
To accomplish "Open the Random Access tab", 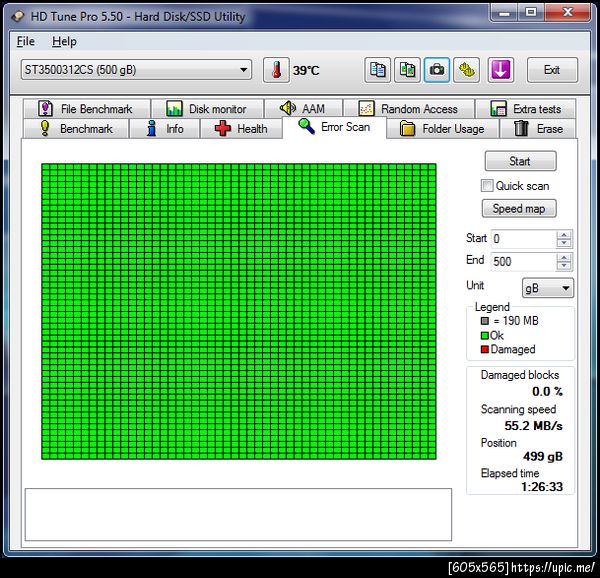I will pyautogui.click(x=409, y=109).
